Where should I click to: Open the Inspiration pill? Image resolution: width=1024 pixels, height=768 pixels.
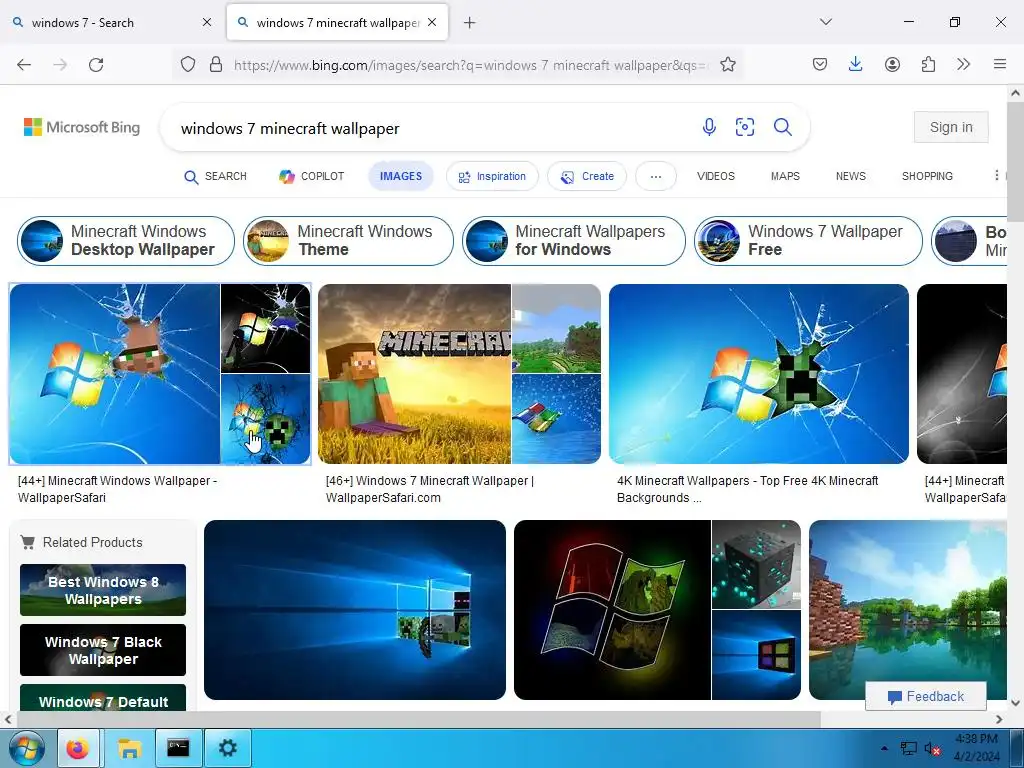coord(492,176)
